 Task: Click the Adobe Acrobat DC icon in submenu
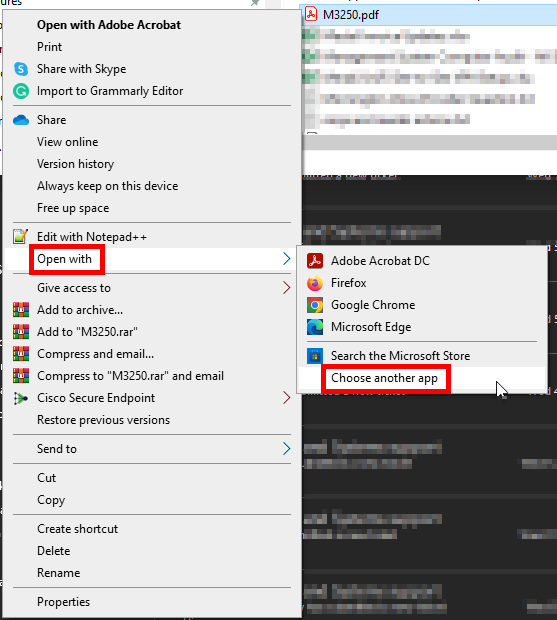pyautogui.click(x=315, y=261)
